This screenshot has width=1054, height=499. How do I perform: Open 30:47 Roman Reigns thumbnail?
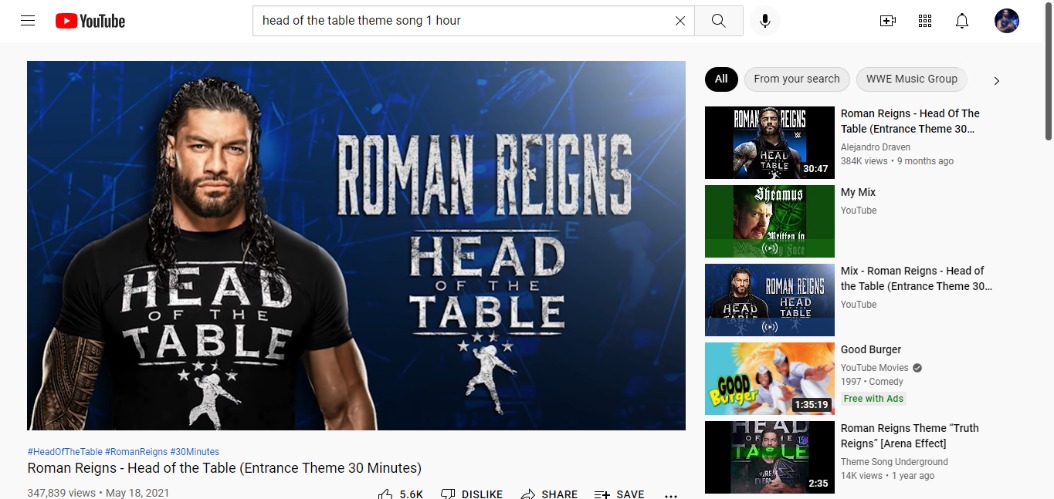coord(770,143)
